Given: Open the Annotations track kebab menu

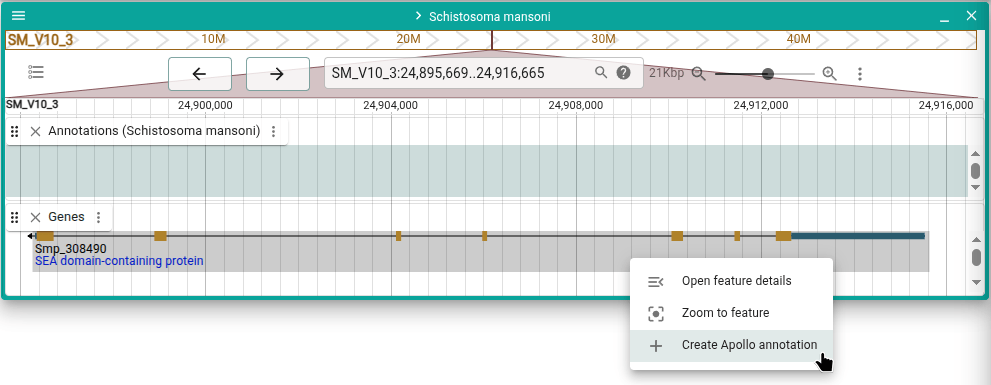Looking at the screenshot, I should tap(274, 131).
